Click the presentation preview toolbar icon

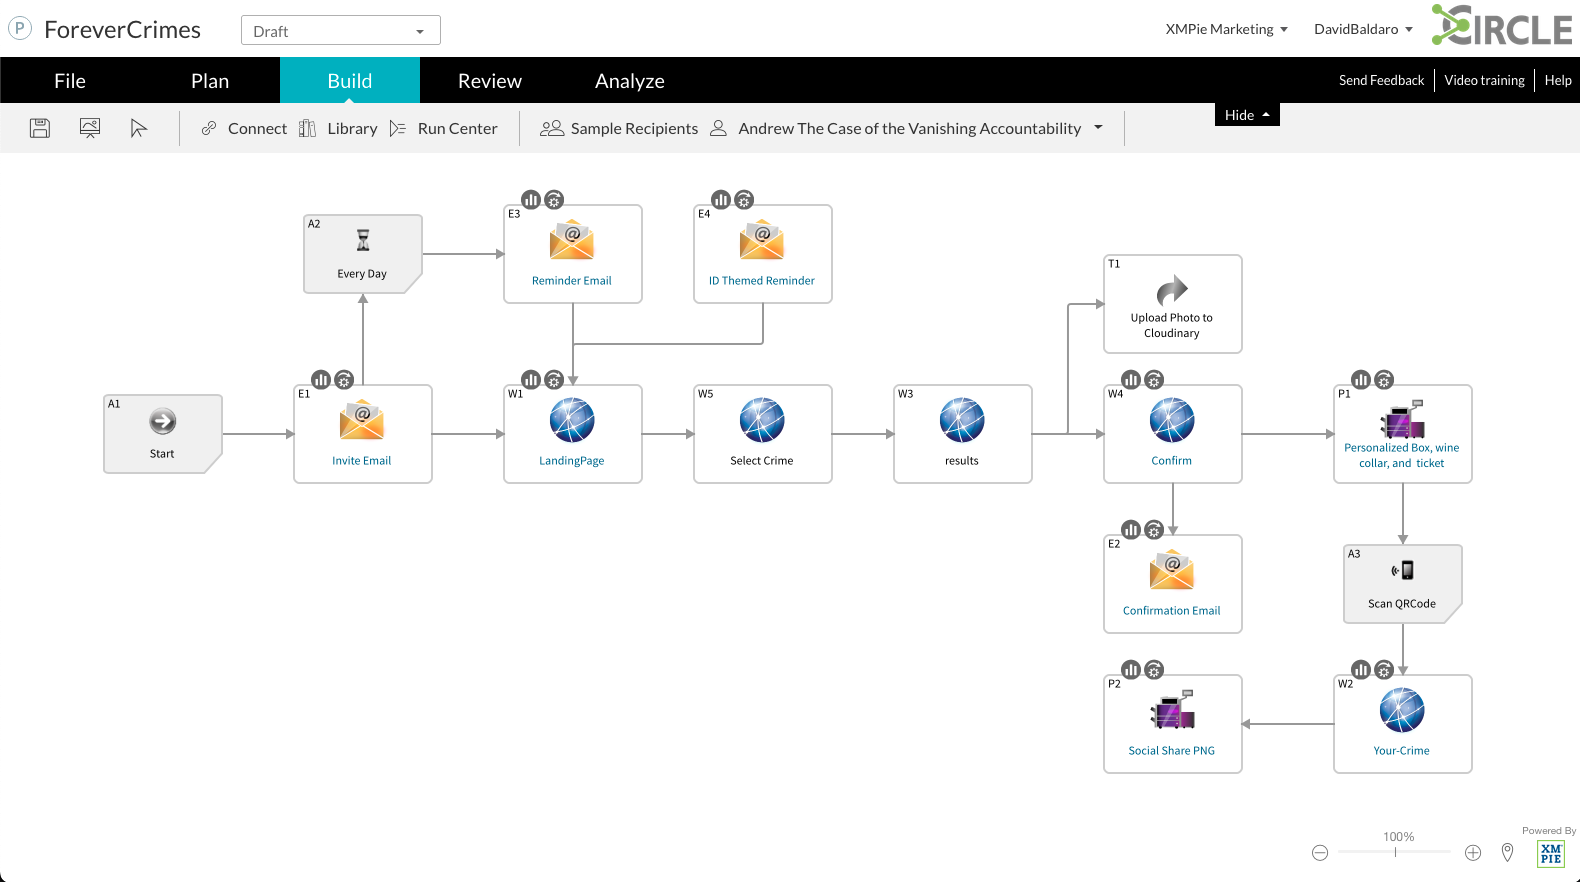90,128
